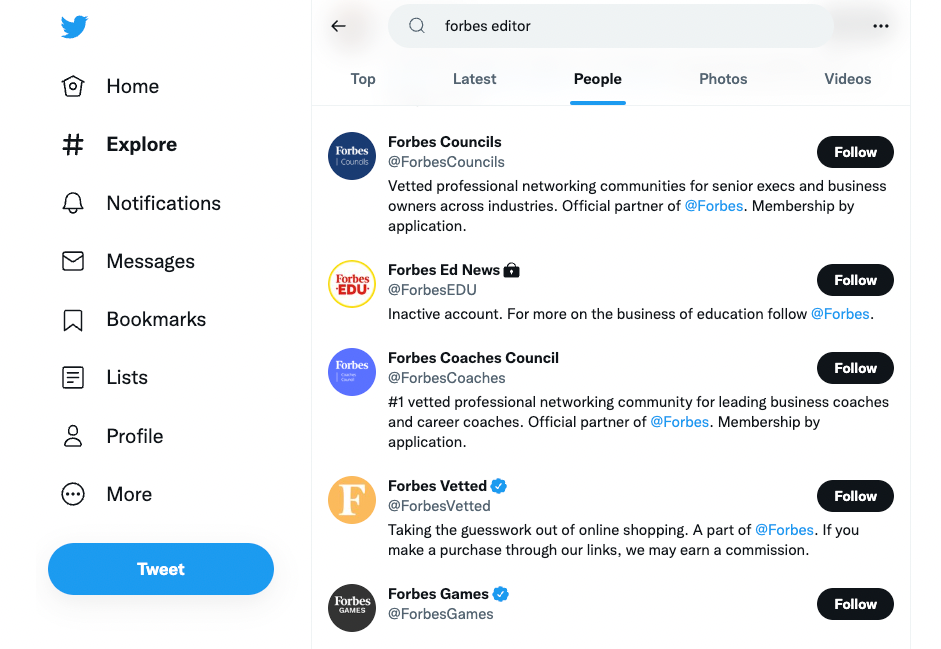Open @Forbes link in Forbes Vetted bio
The image size is (941, 649).
click(784, 530)
